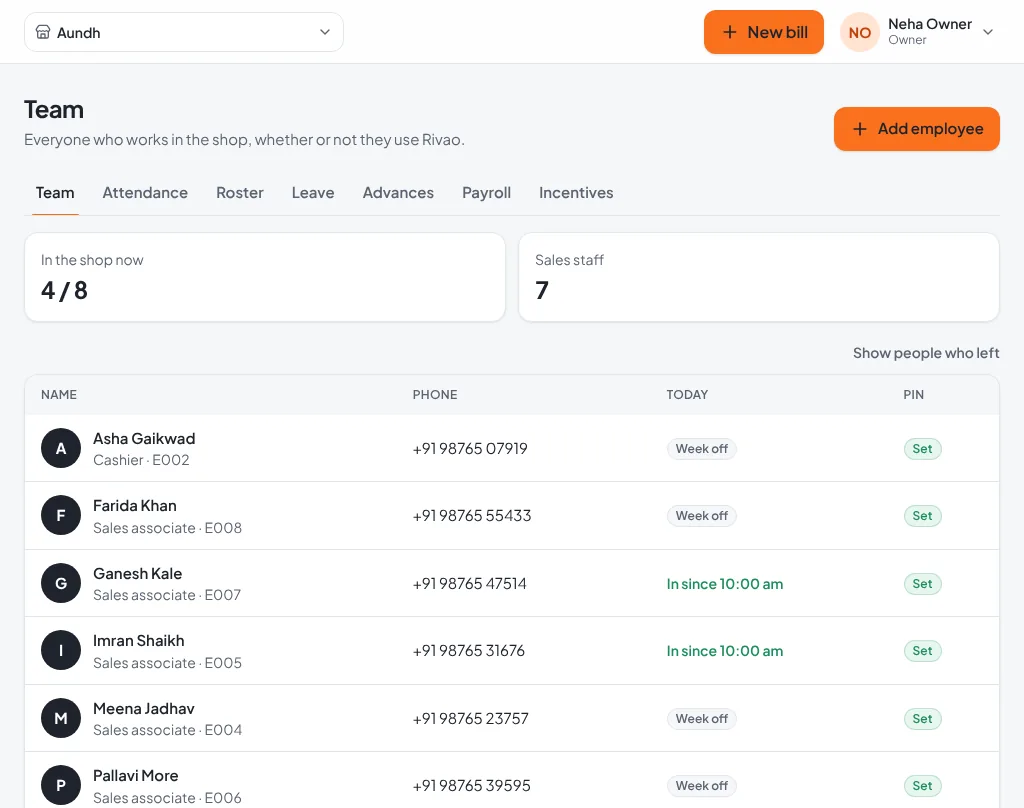Switch to the Team tab
The image size is (1024, 808).
click(x=55, y=193)
